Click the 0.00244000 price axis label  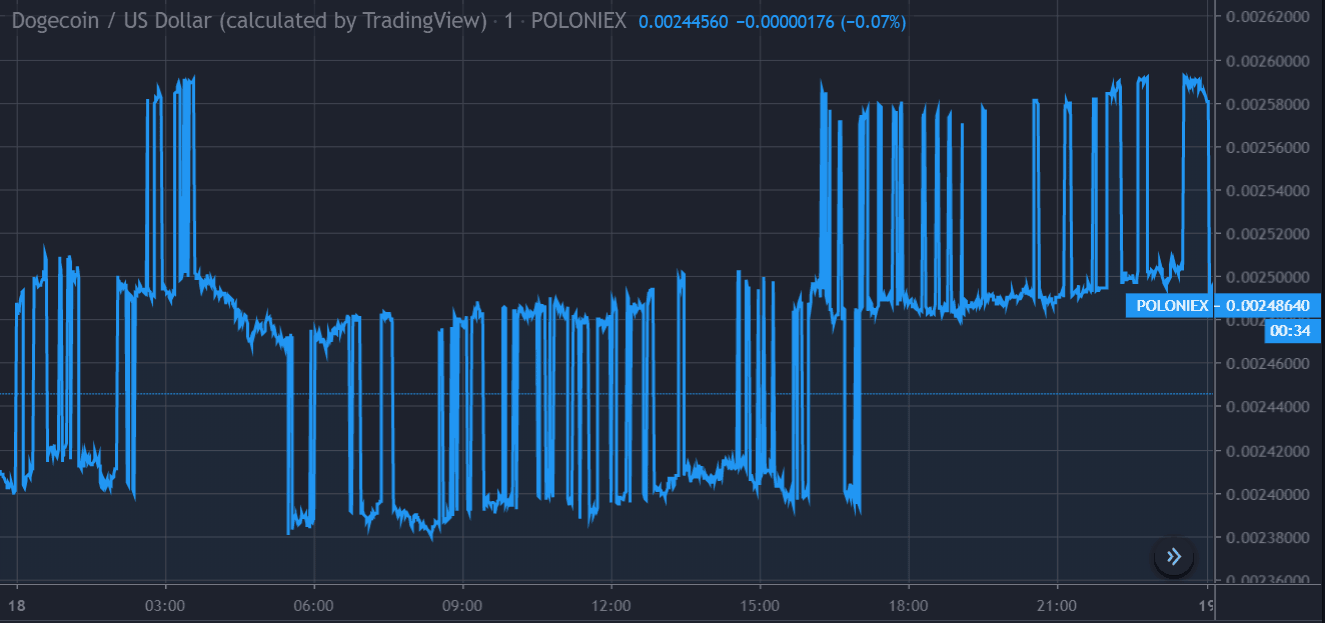pyautogui.click(x=1267, y=407)
